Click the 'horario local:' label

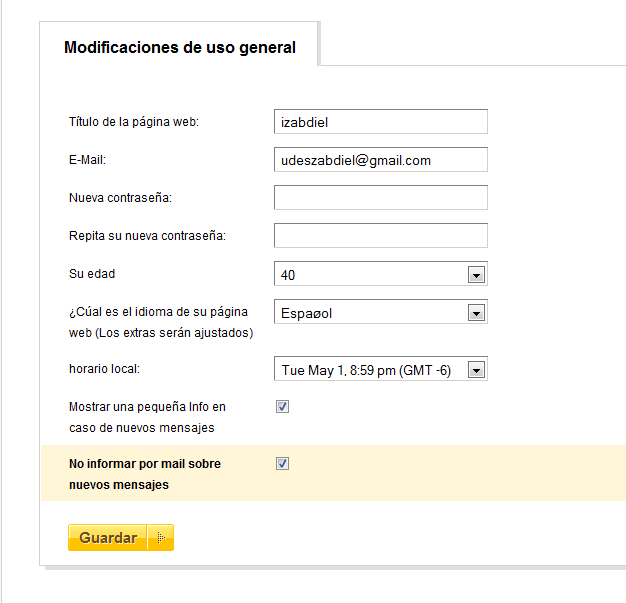104,369
